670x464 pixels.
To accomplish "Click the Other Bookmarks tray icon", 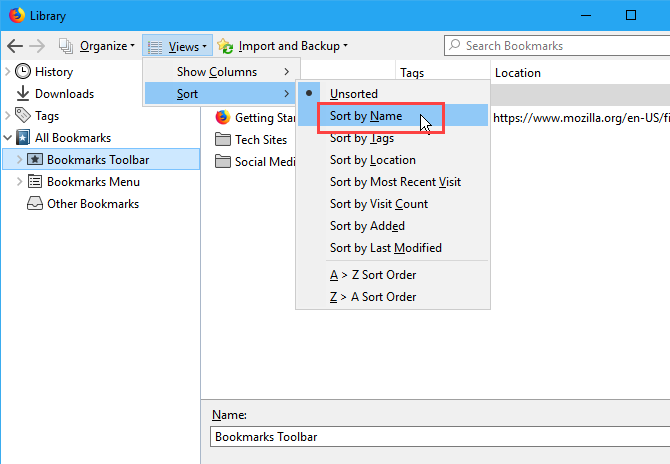I will (x=35, y=204).
